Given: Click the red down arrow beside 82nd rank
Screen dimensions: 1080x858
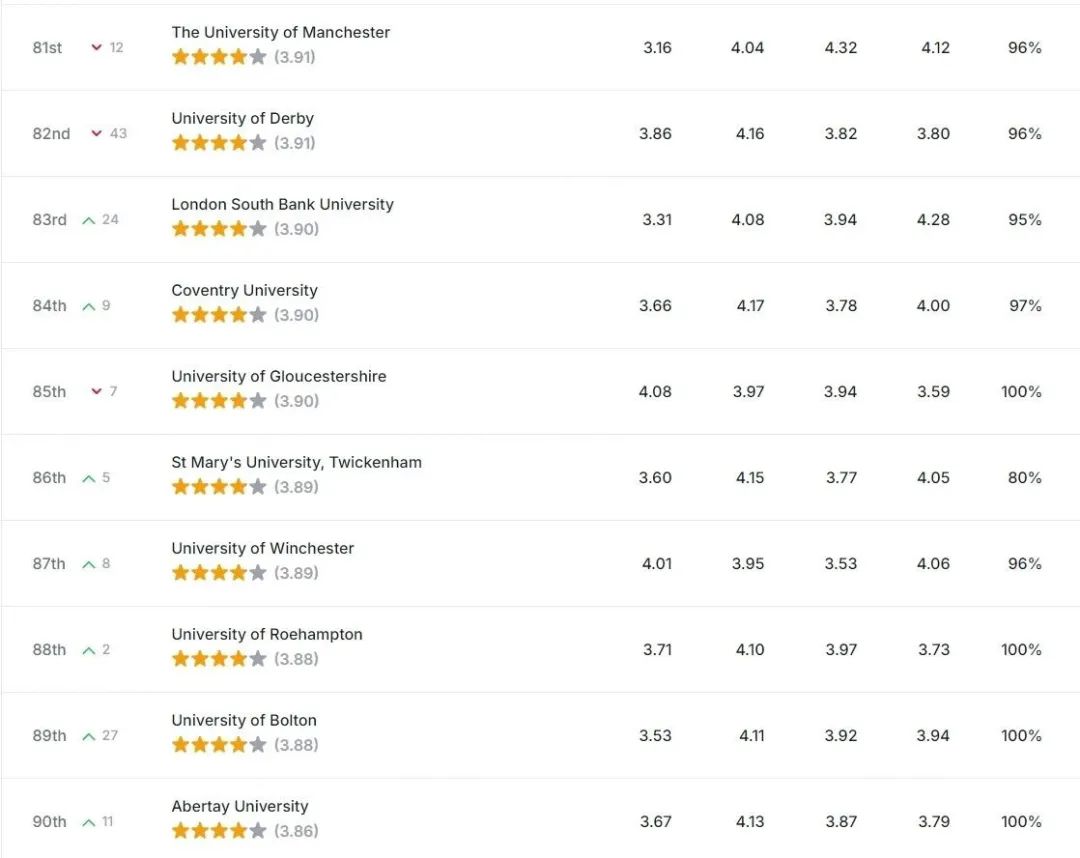Looking at the screenshot, I should click(96, 134).
